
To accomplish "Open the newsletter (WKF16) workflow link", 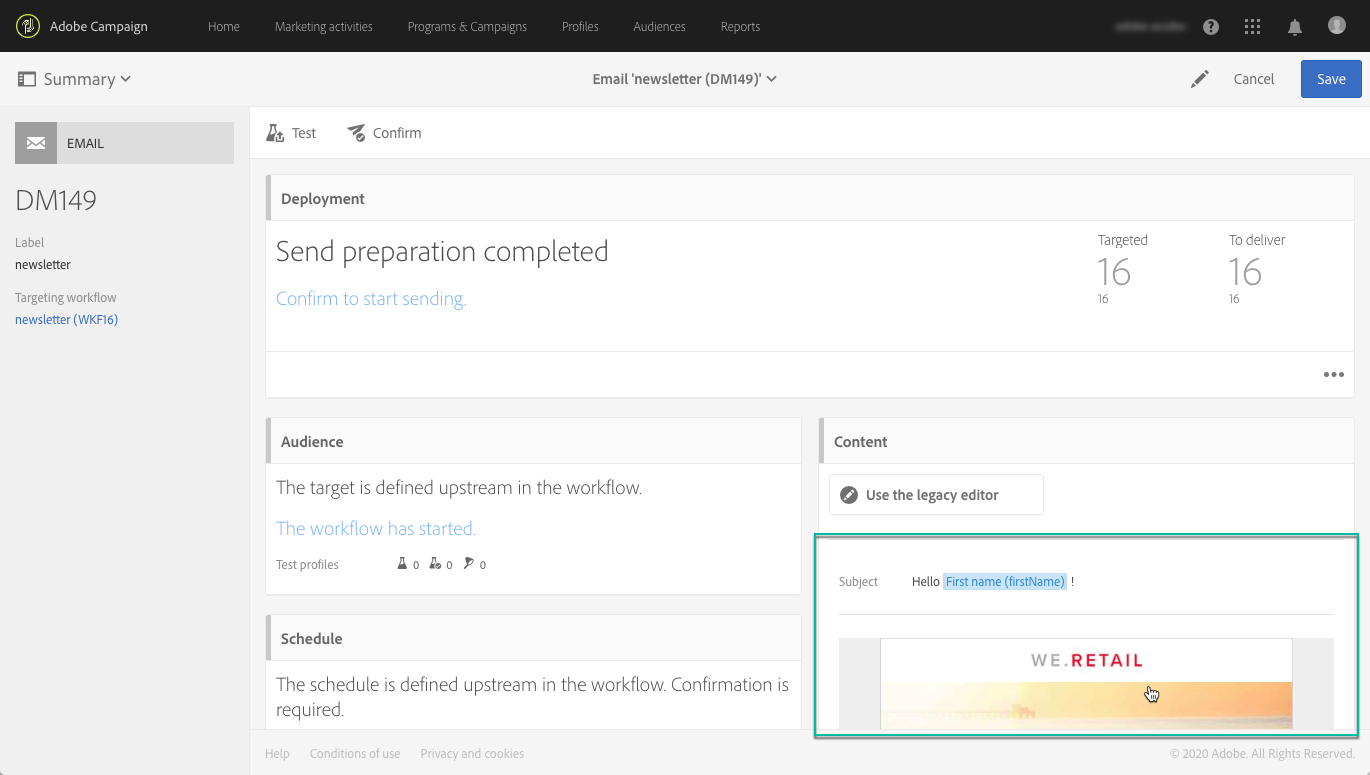I will [66, 320].
